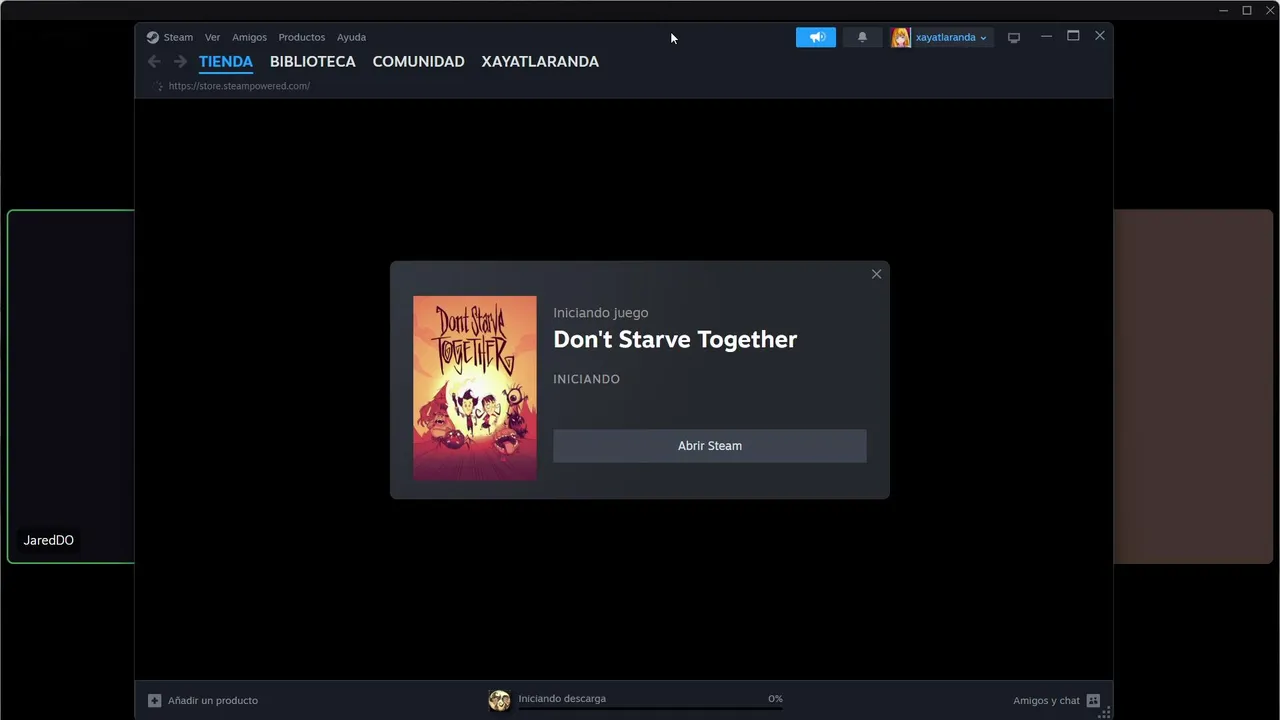Click the downloading game icon in status bar
The width and height of the screenshot is (1280, 720).
click(x=499, y=700)
